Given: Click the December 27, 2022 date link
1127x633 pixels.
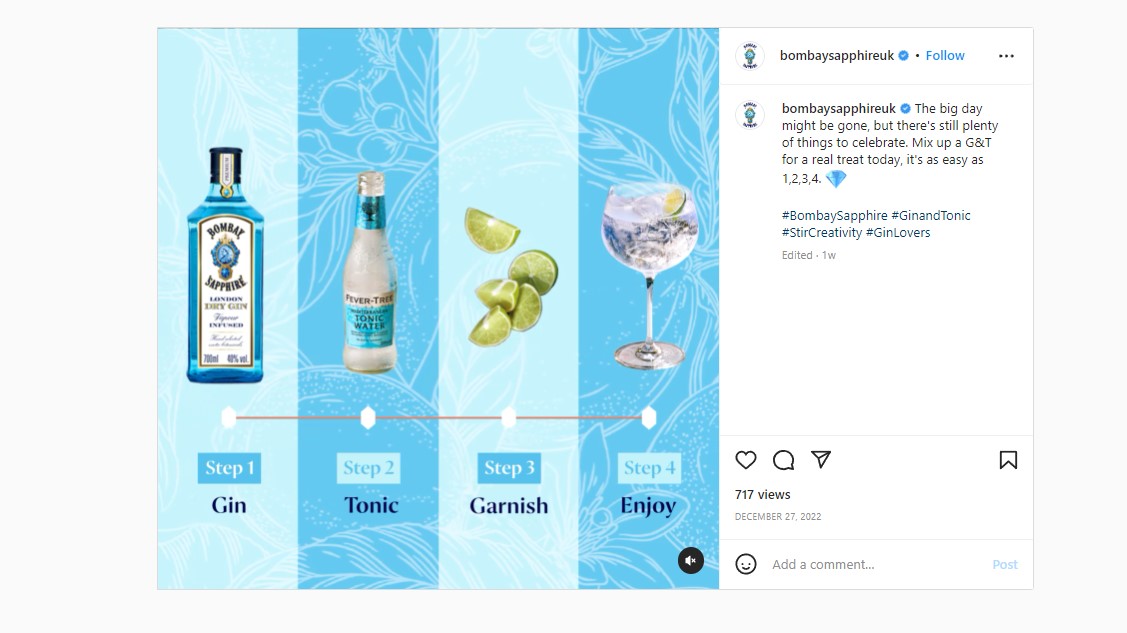Looking at the screenshot, I should coord(778,517).
